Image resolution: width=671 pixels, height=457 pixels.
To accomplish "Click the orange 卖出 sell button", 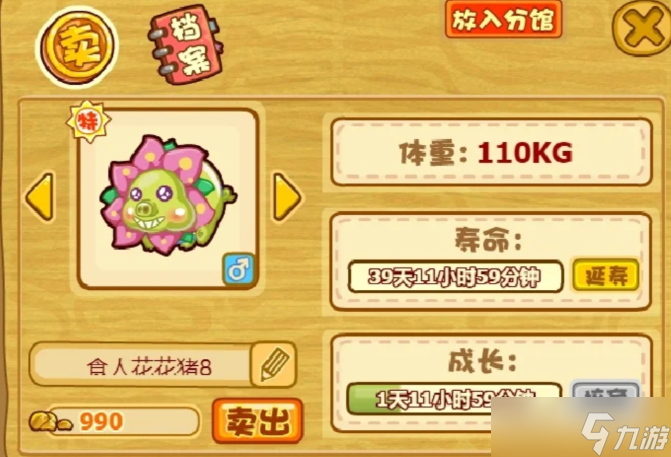I will pos(258,421).
